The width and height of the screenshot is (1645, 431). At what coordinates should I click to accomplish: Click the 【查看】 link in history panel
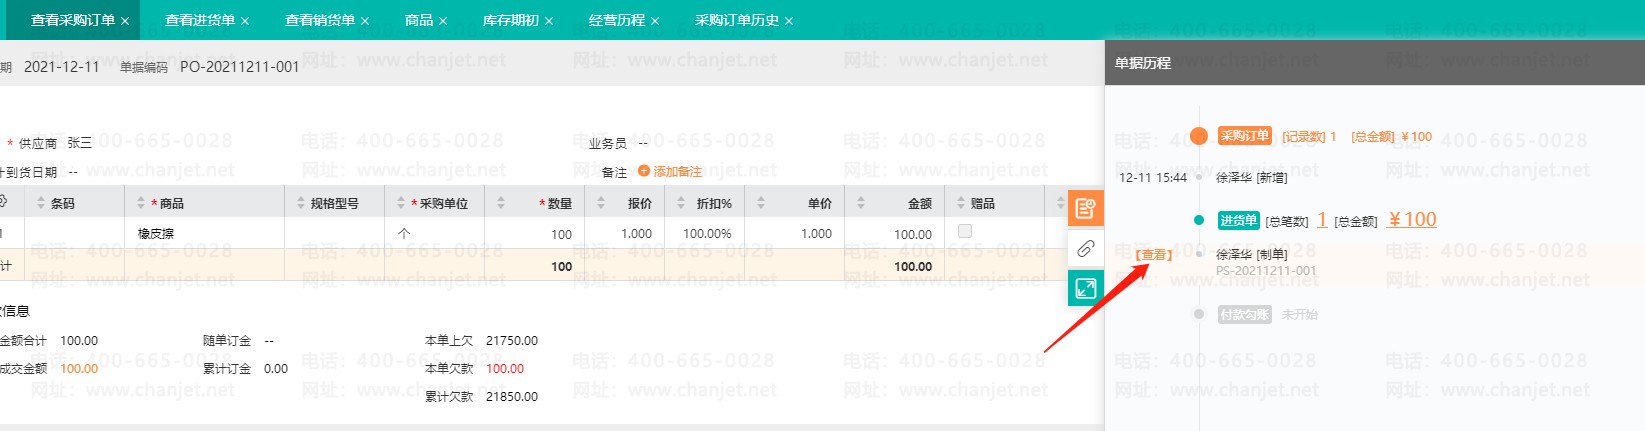(x=1154, y=255)
